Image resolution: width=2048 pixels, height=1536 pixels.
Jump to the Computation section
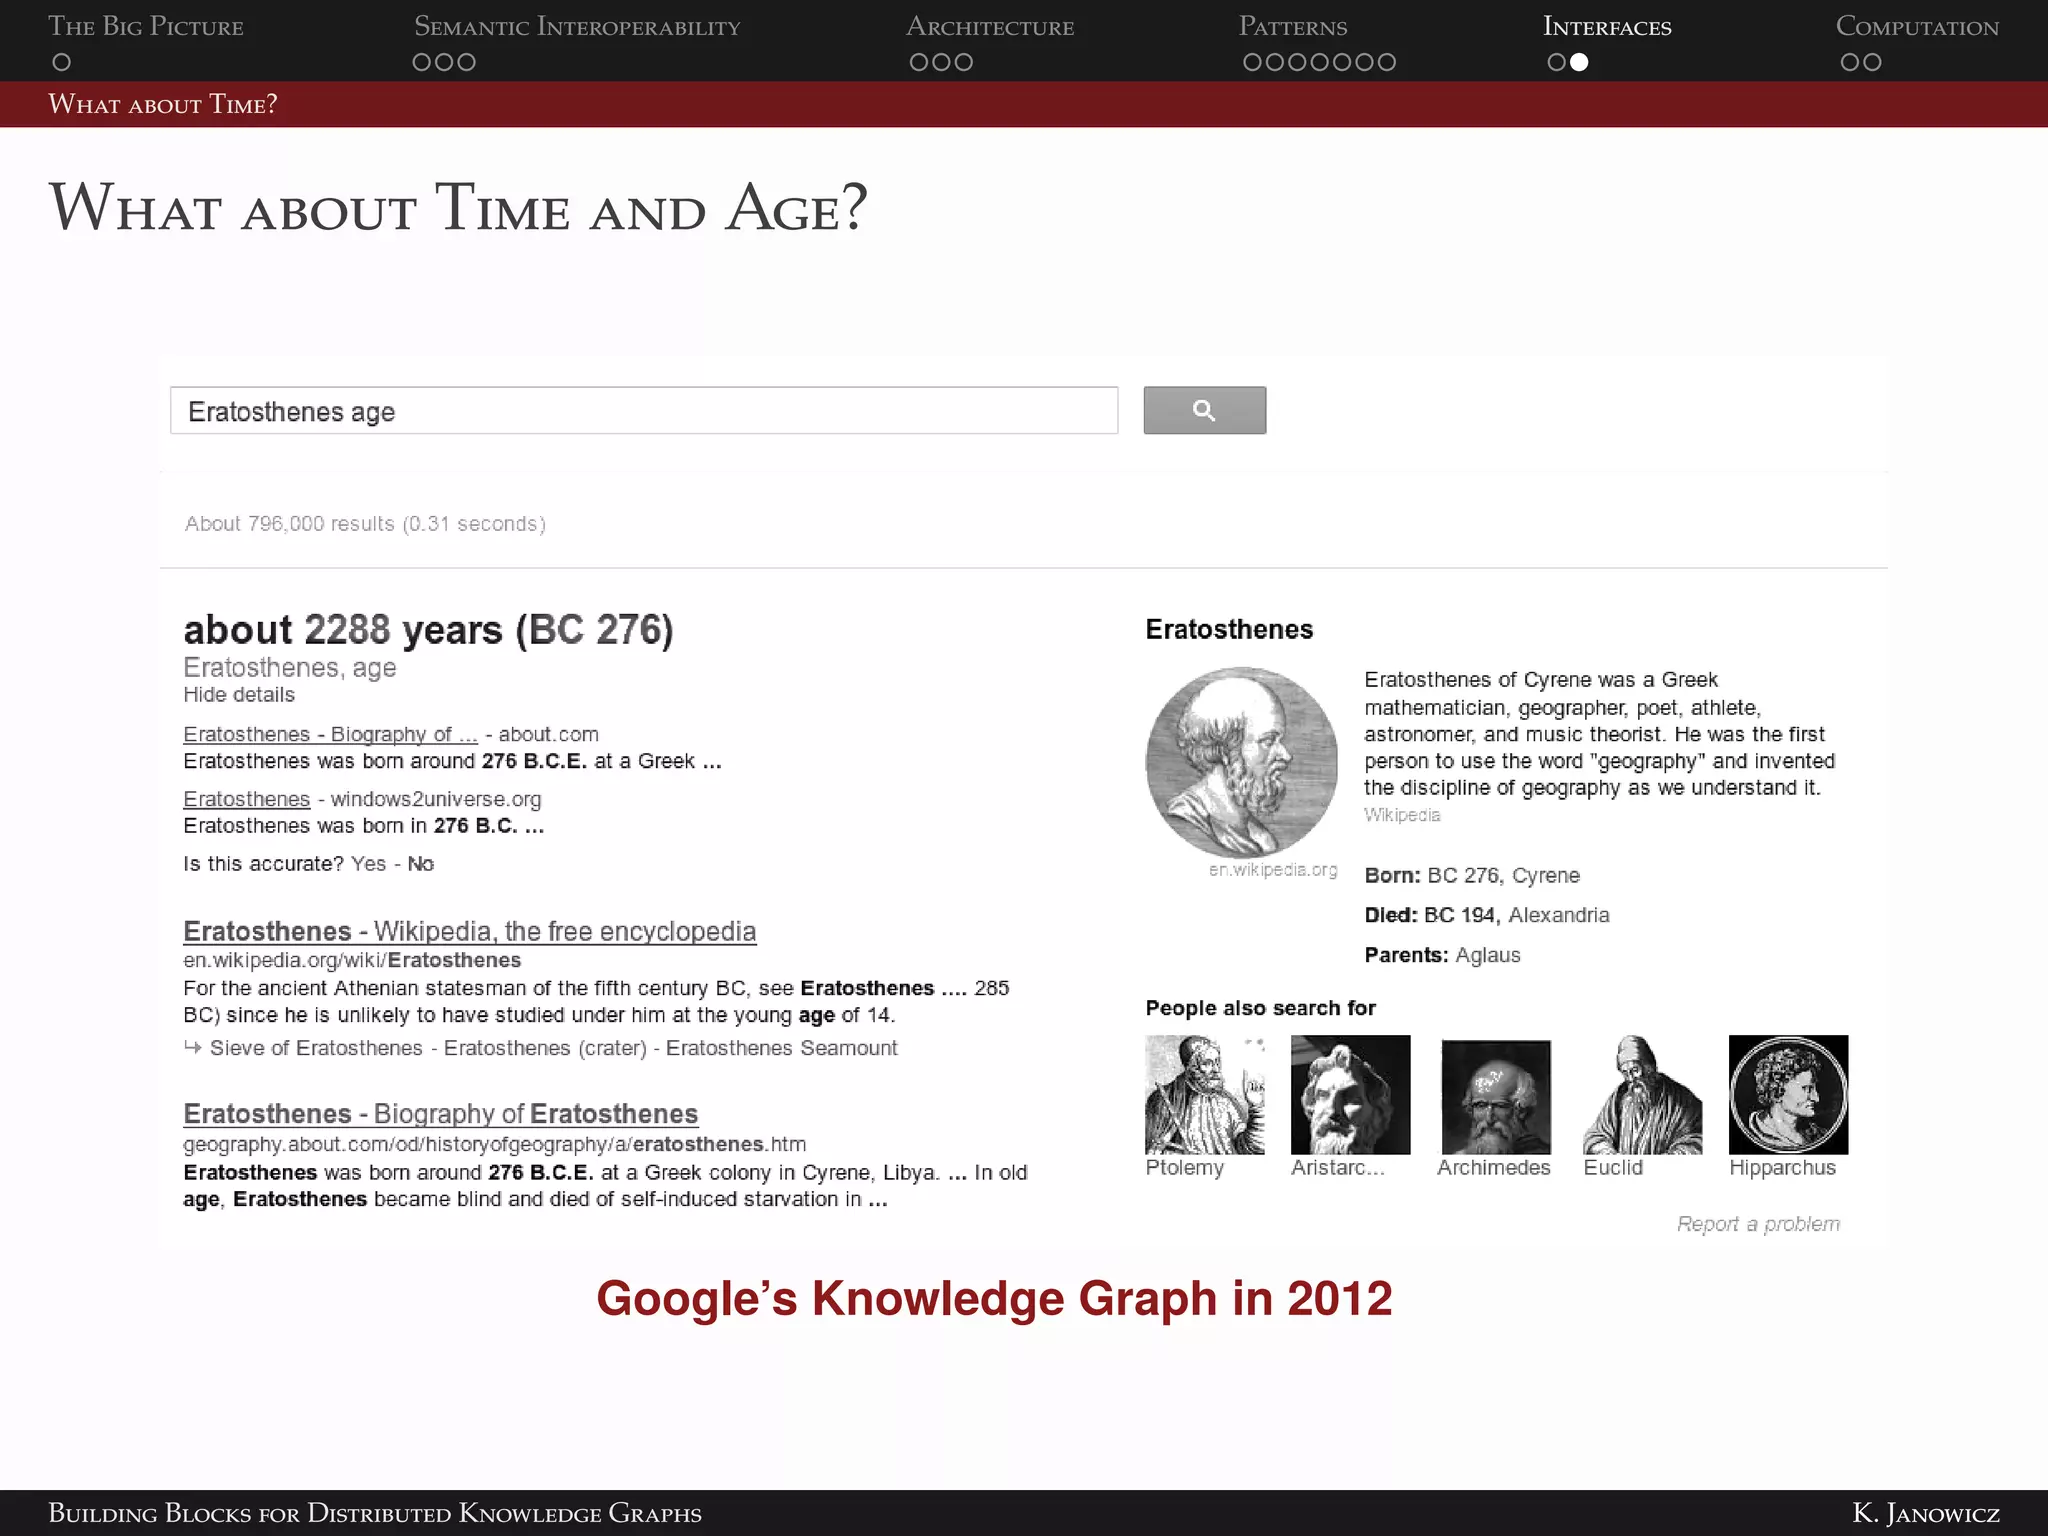tap(1917, 27)
